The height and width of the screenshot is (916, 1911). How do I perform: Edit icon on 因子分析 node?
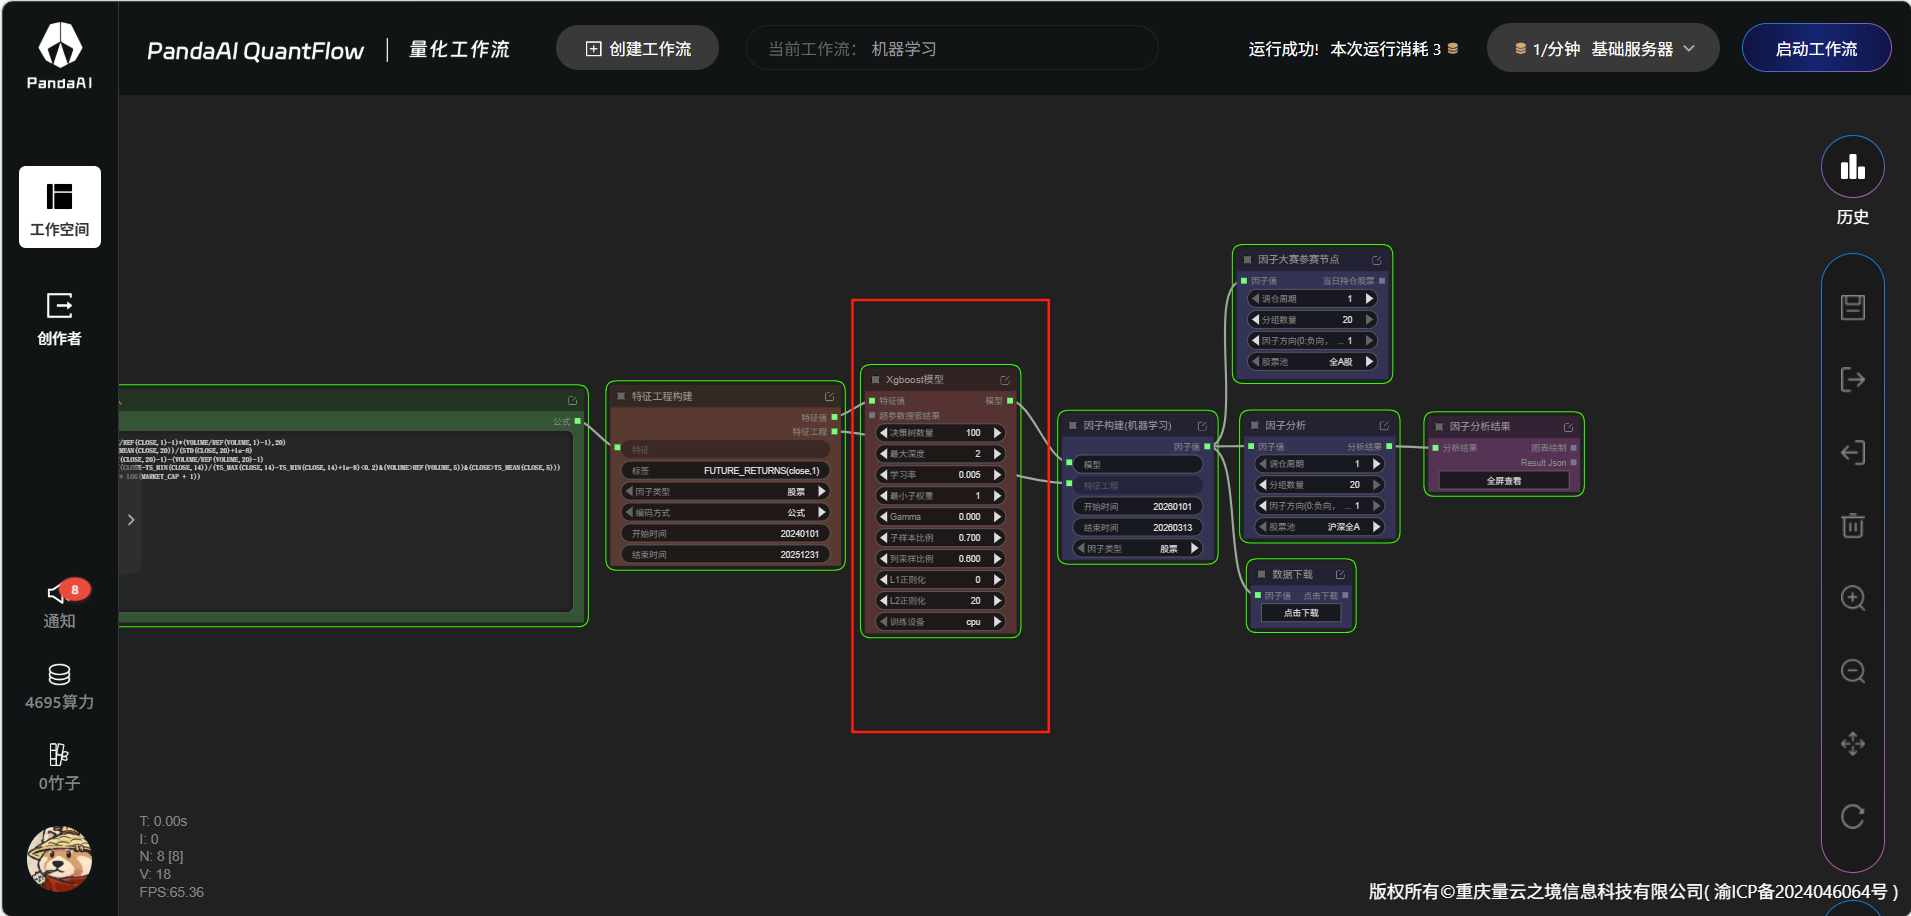[x=1384, y=426]
